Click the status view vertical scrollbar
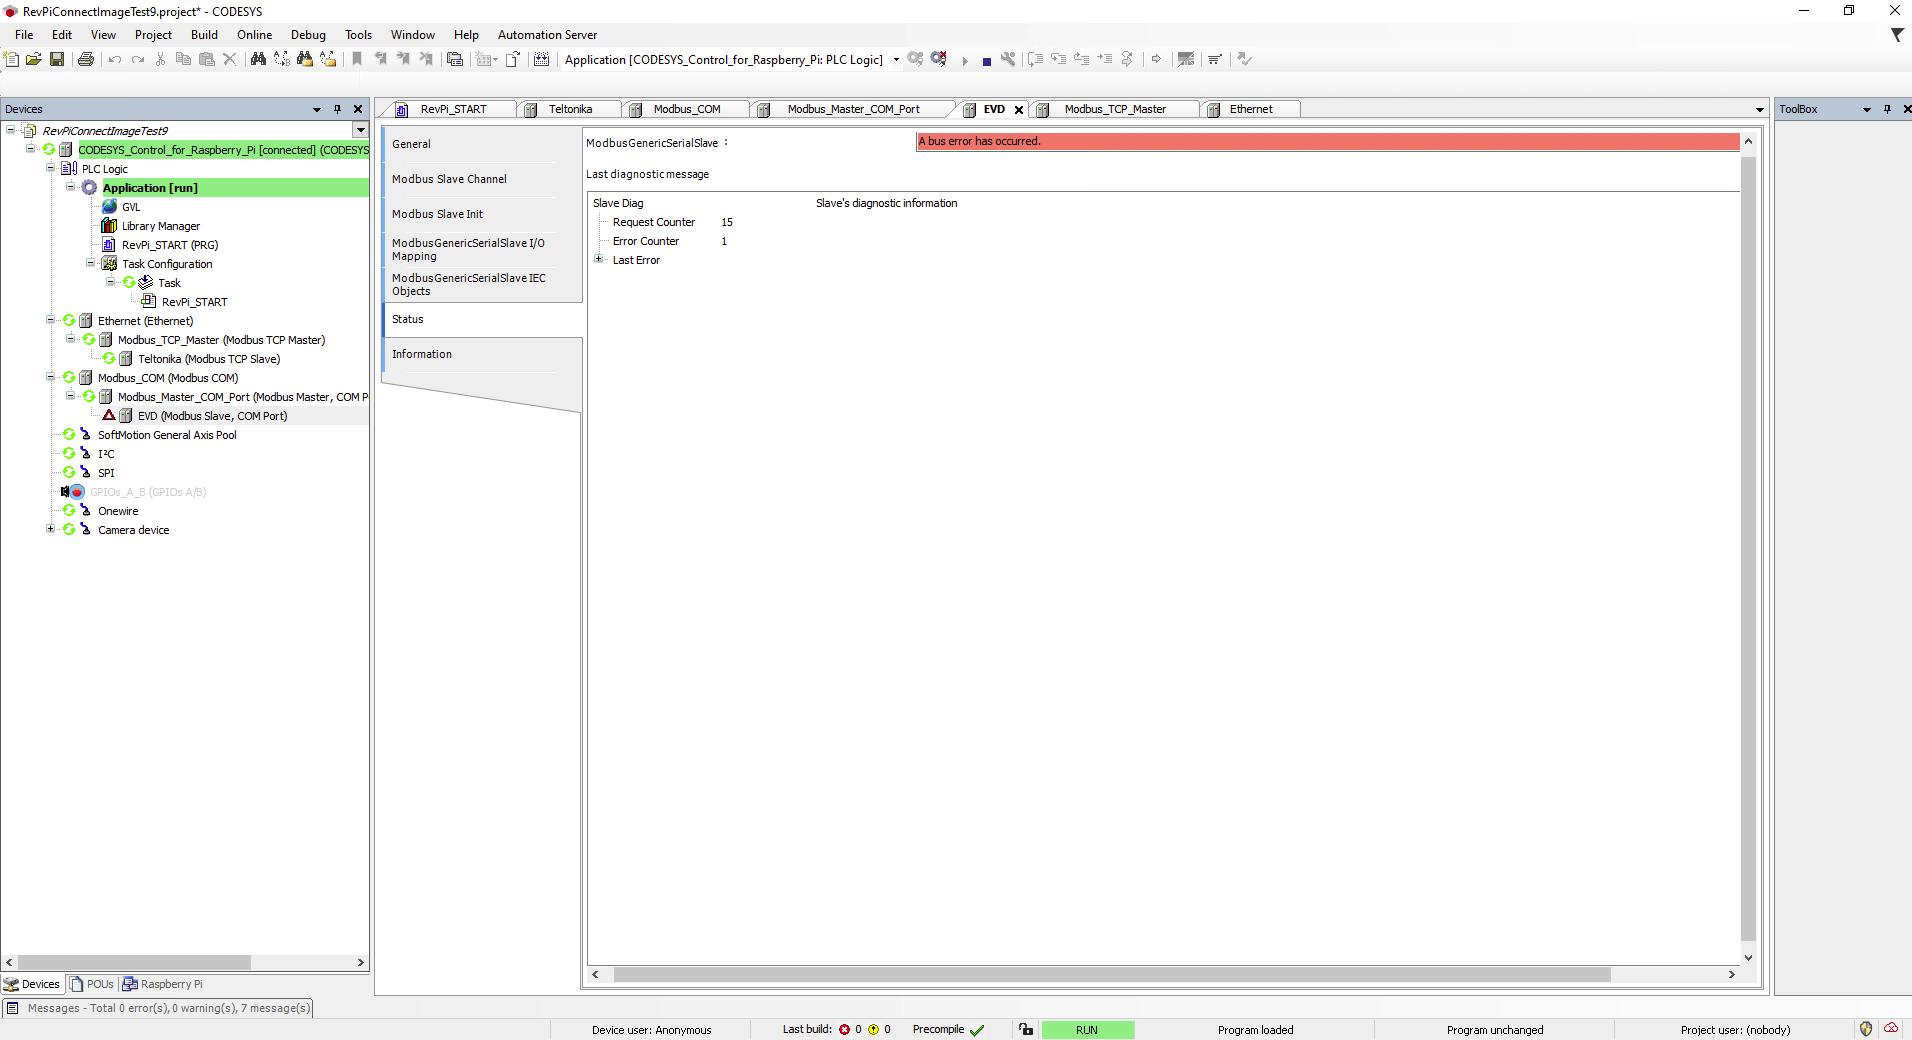 coord(1748,549)
